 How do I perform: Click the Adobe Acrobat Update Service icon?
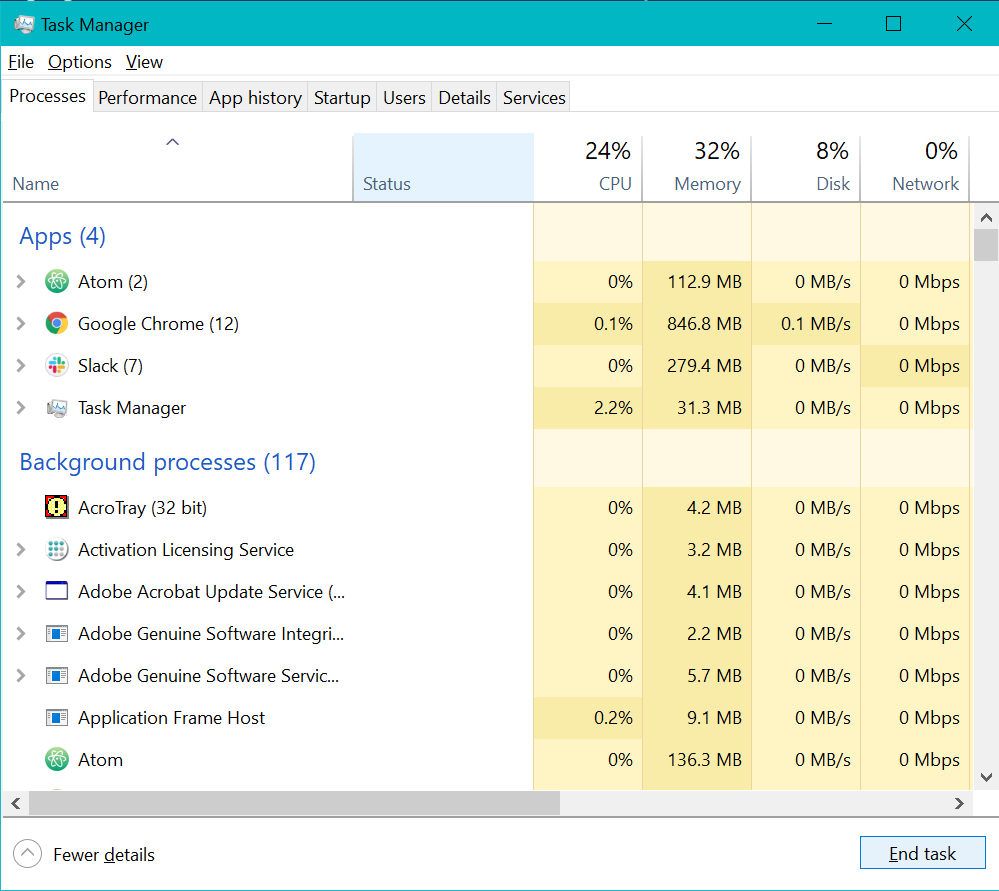coord(57,592)
